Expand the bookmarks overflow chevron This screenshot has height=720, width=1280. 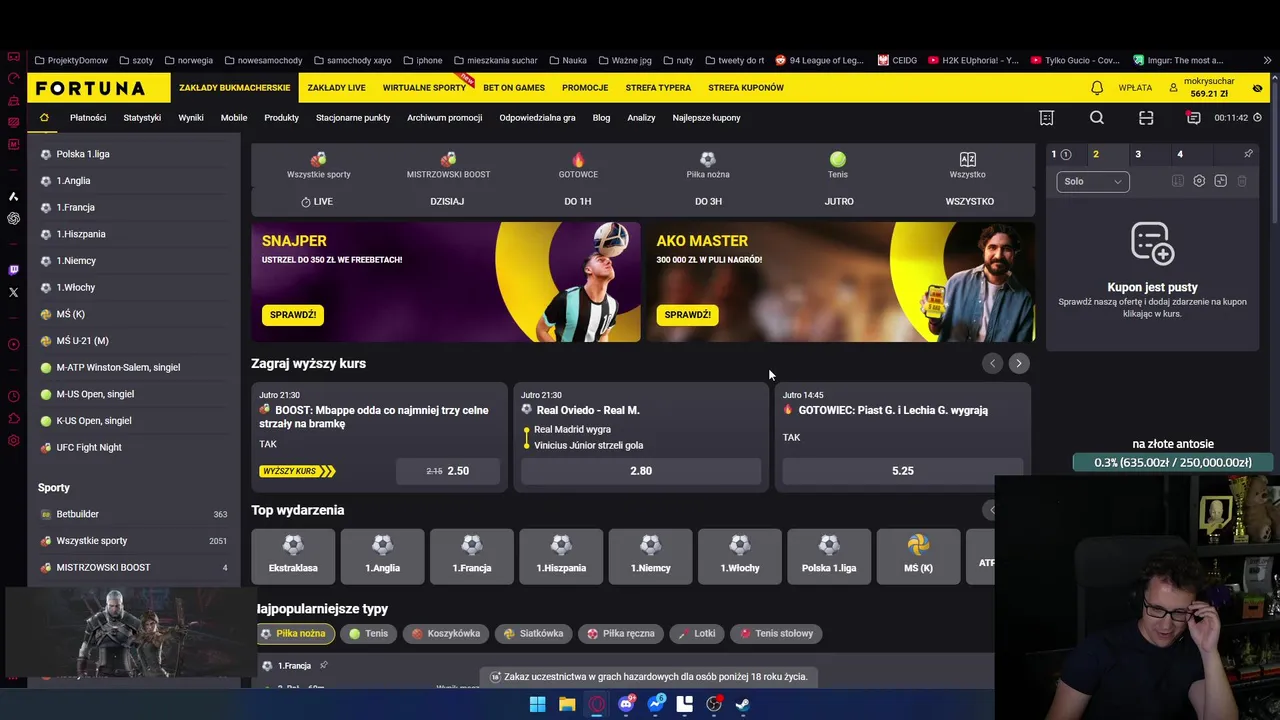(x=1267, y=60)
